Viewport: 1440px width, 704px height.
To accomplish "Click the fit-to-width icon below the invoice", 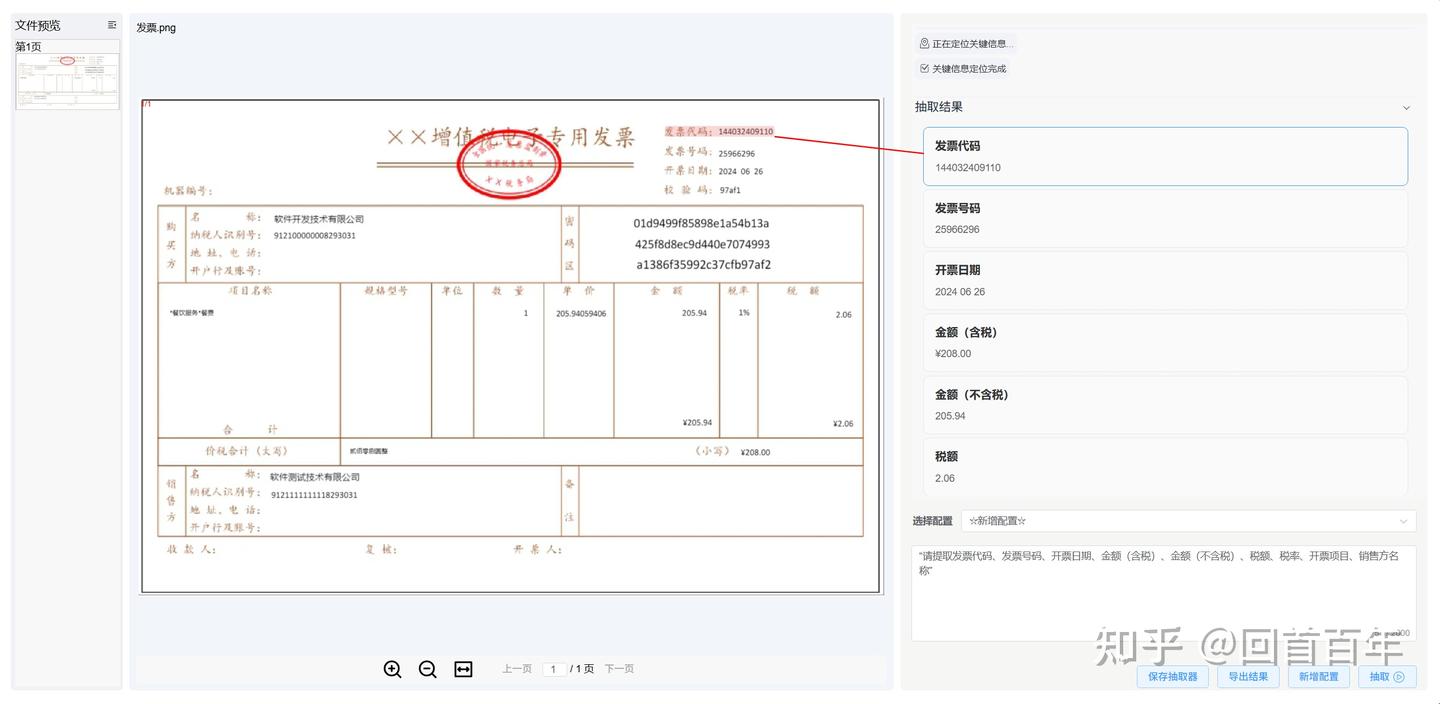I will (x=462, y=669).
